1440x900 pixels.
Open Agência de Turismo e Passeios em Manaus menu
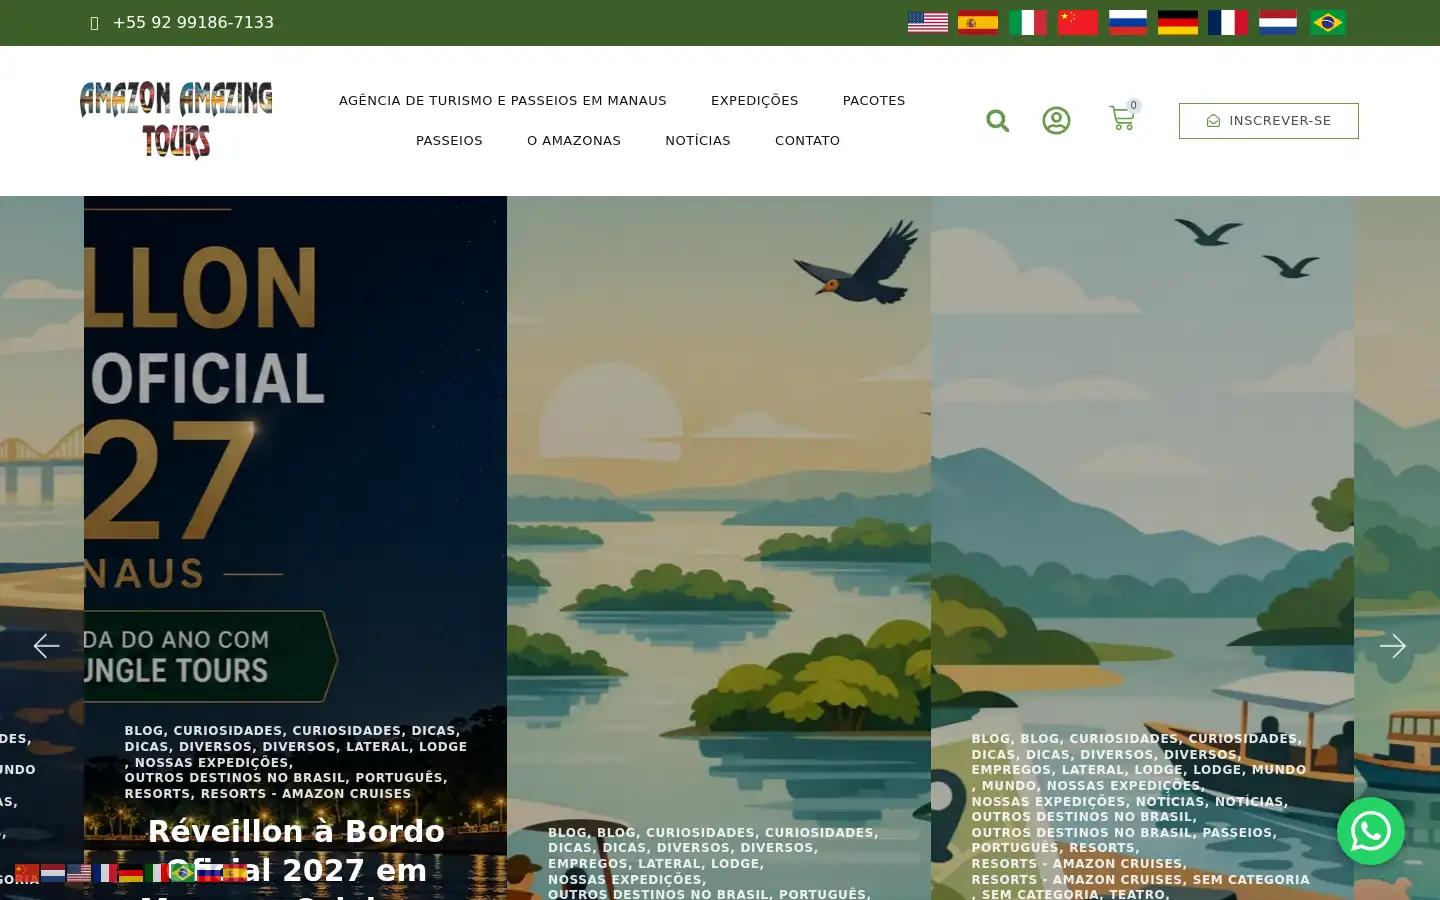502,100
